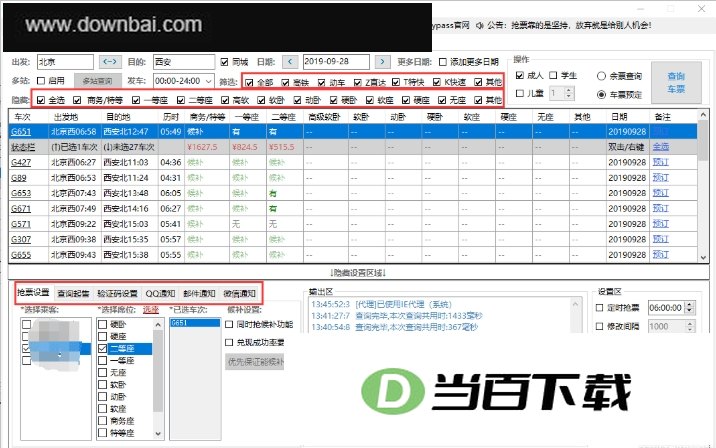
Task: Check 商务座 in the 选择席位 list
Action: [x=102, y=421]
